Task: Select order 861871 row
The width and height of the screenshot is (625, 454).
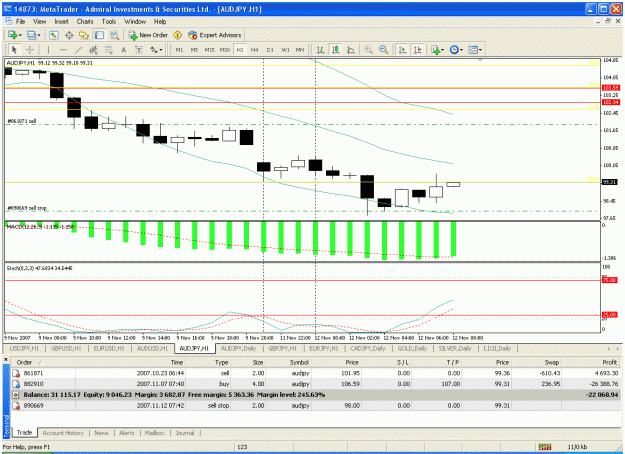Action: click(x=316, y=373)
